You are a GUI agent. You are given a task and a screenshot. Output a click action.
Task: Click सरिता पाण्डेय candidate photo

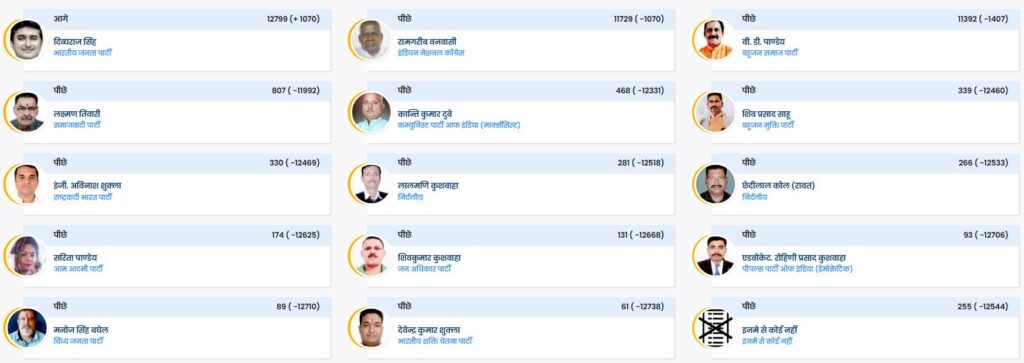click(27, 256)
